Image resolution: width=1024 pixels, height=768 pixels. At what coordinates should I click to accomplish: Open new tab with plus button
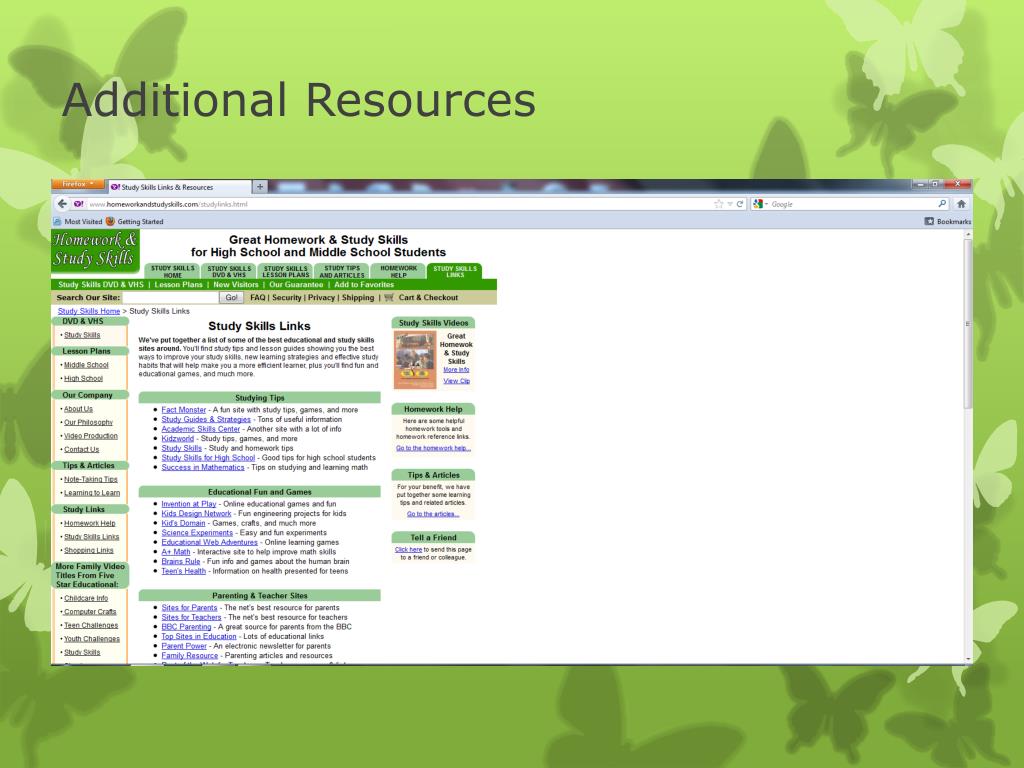[260, 187]
